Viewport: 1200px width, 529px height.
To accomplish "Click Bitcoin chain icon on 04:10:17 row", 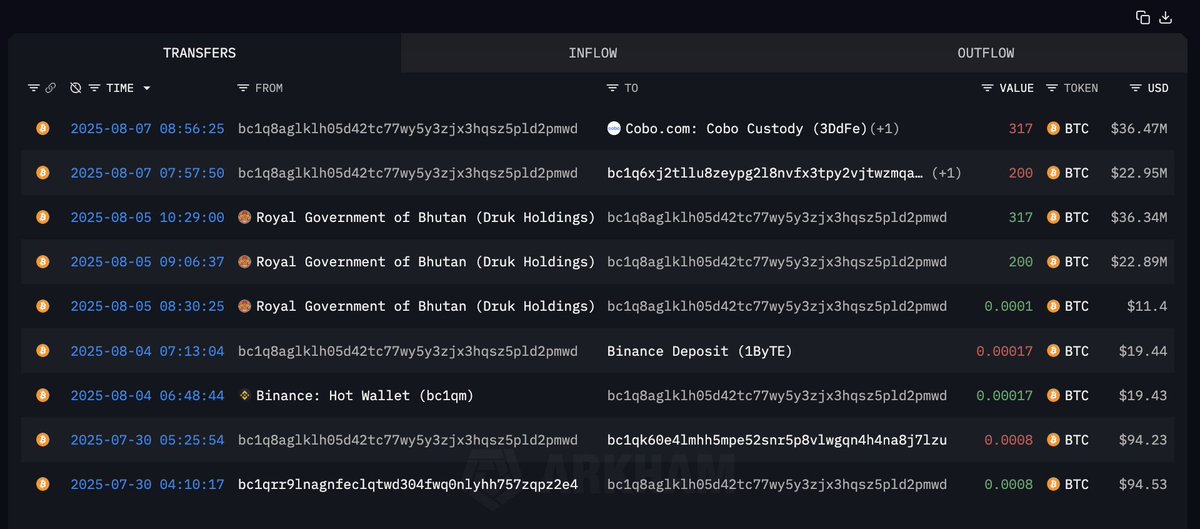I will 42,484.
